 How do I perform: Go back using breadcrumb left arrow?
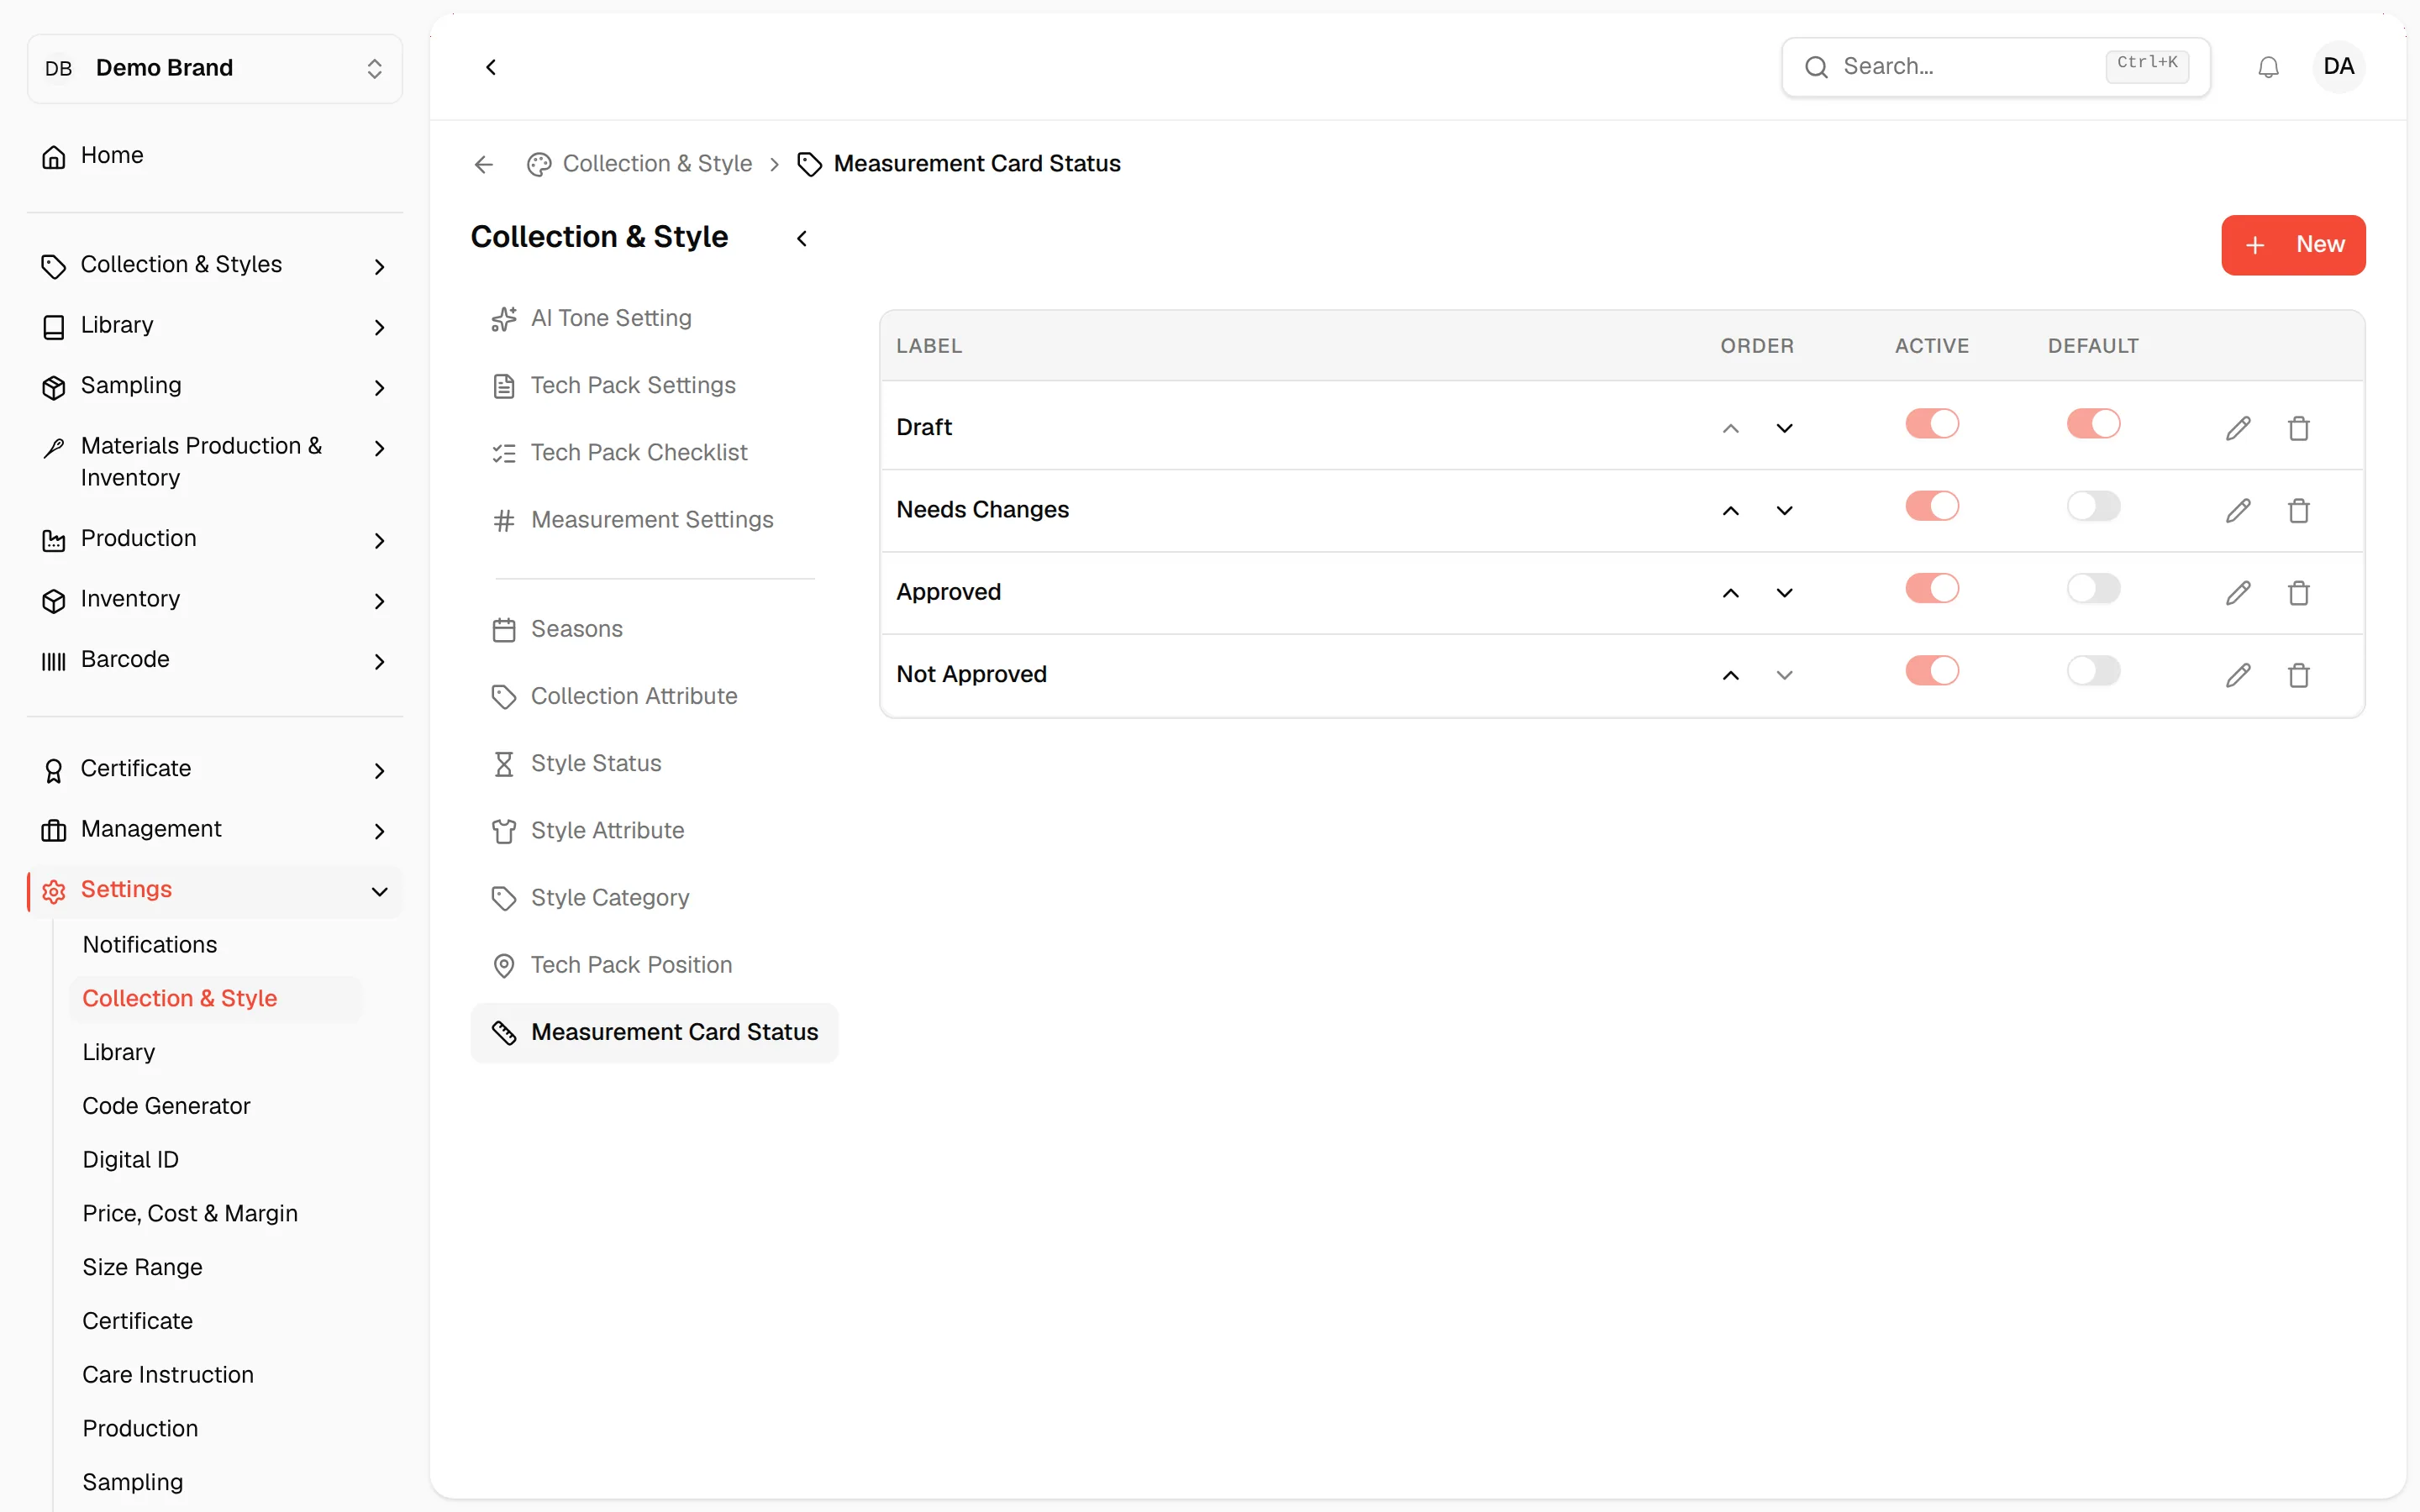(484, 164)
